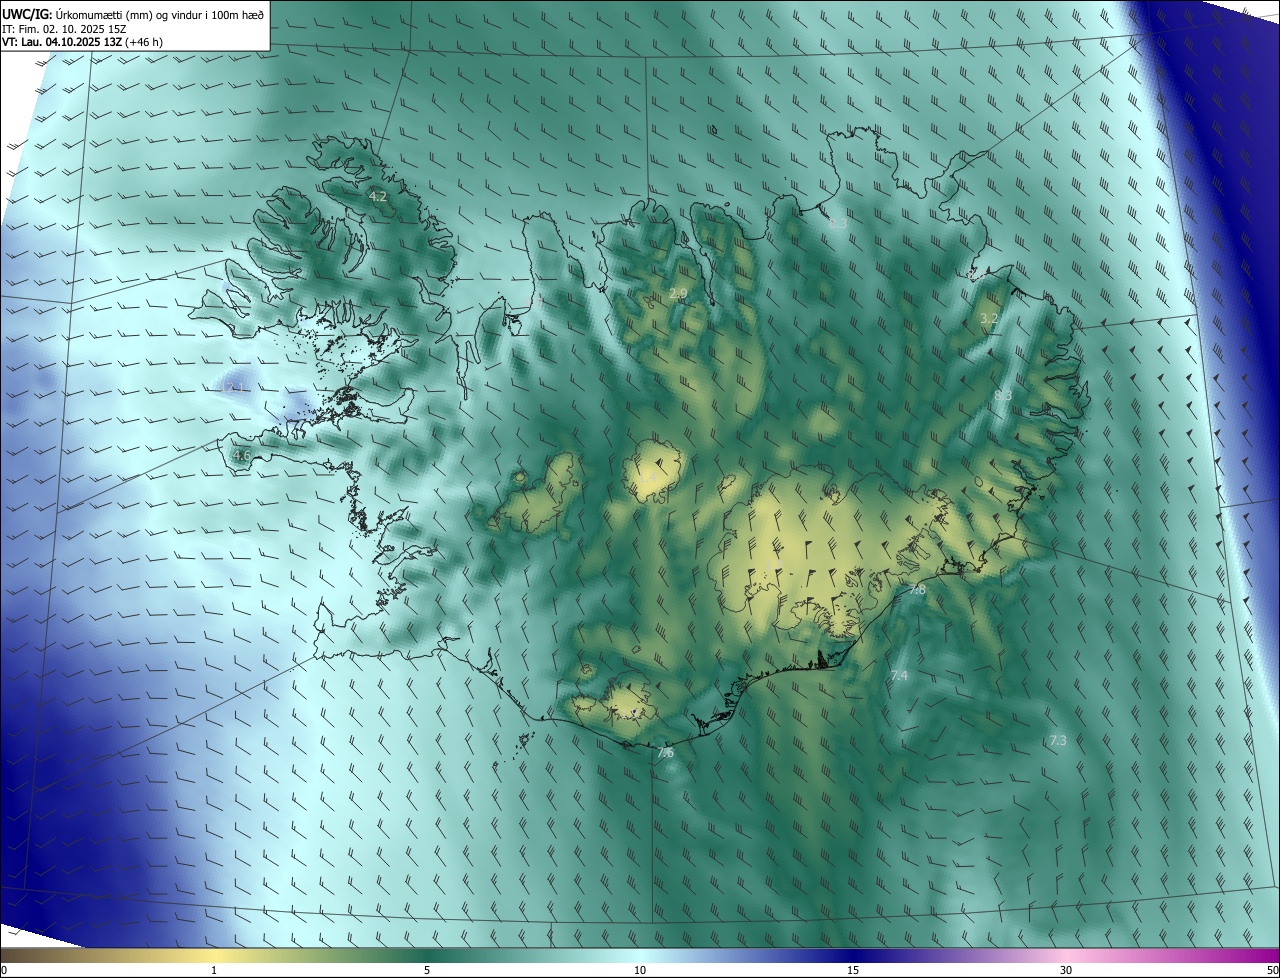Select the 2.9 value label on the map
Screen dimensions: 1280x978
[678, 293]
